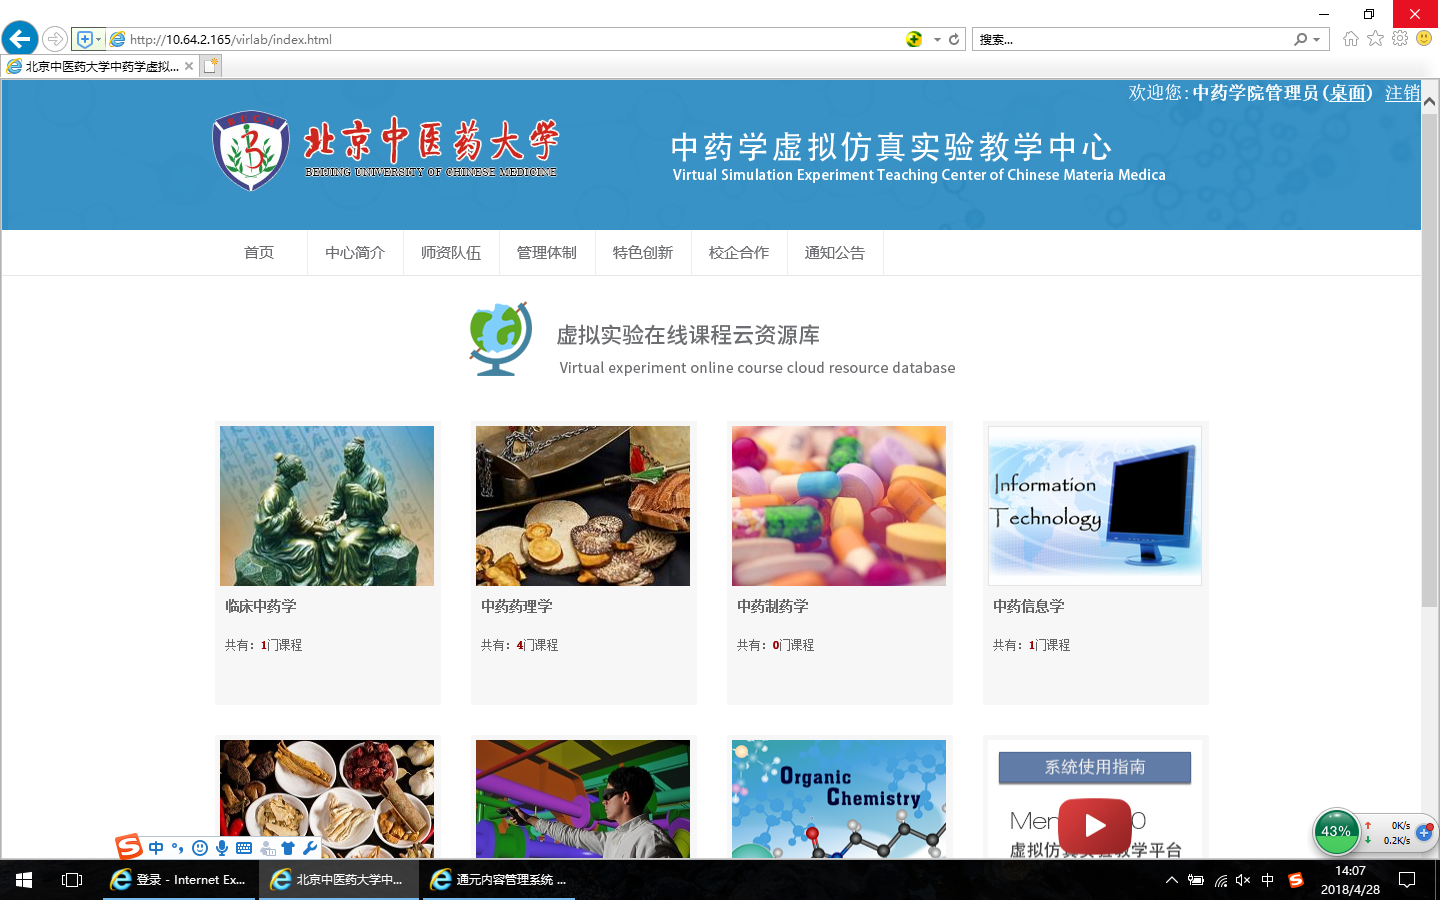Open the 通知公告 menu item
This screenshot has height=900, width=1440.
coord(835,253)
